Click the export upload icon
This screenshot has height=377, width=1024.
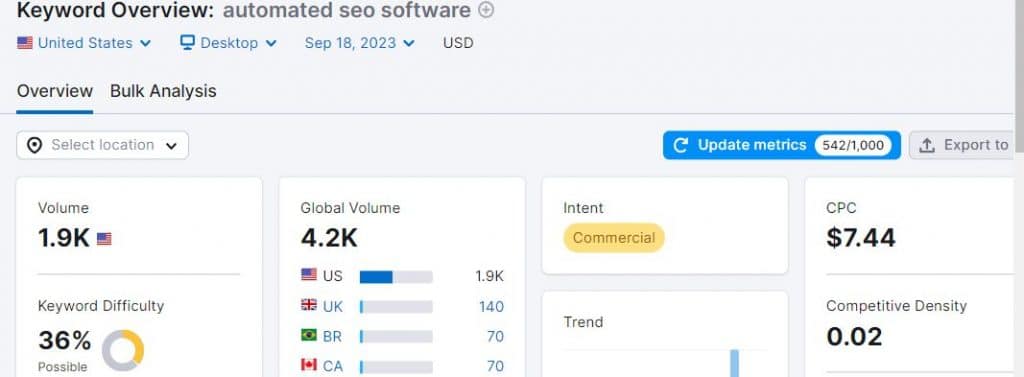[x=927, y=146]
